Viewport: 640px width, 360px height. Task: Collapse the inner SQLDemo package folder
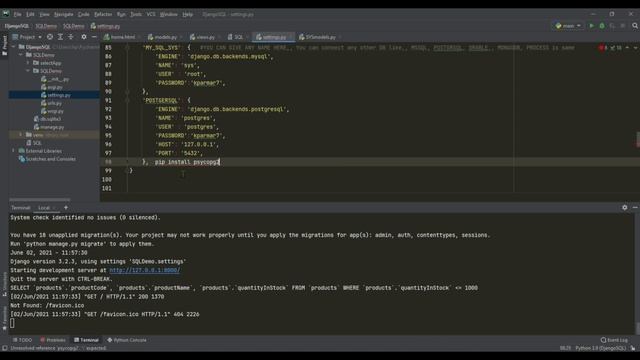click(x=28, y=71)
